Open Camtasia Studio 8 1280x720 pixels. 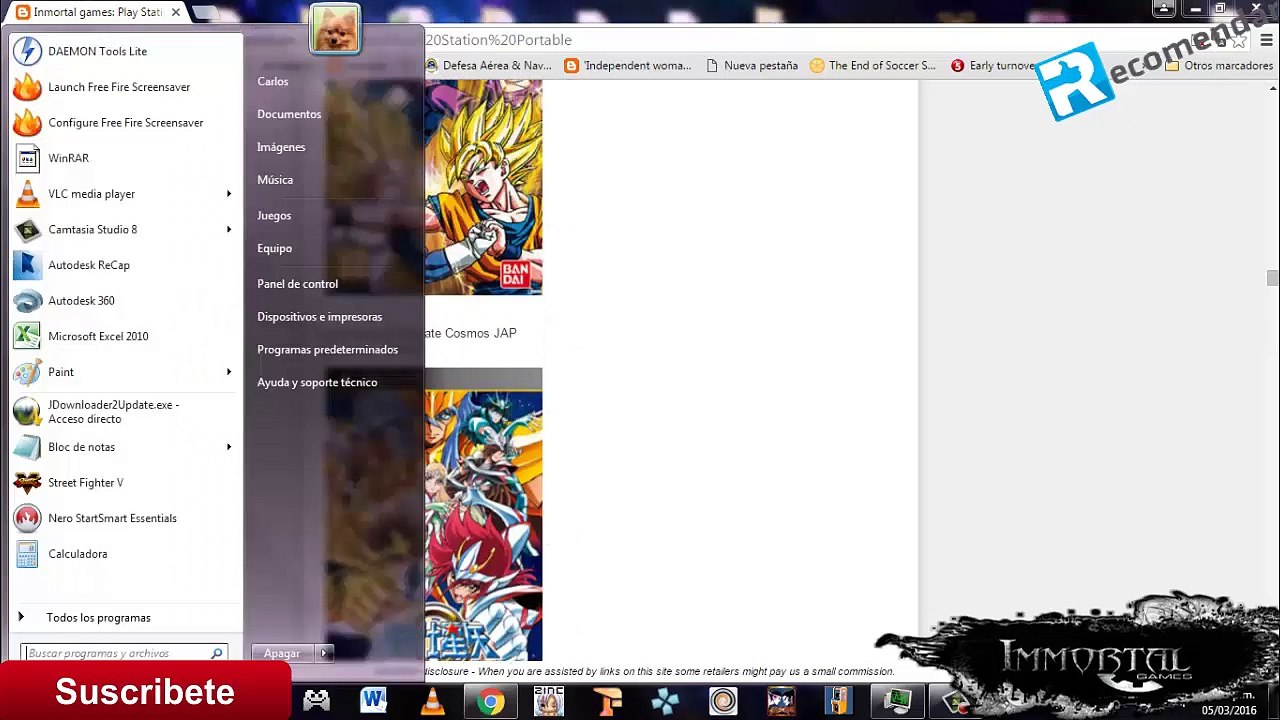point(92,229)
